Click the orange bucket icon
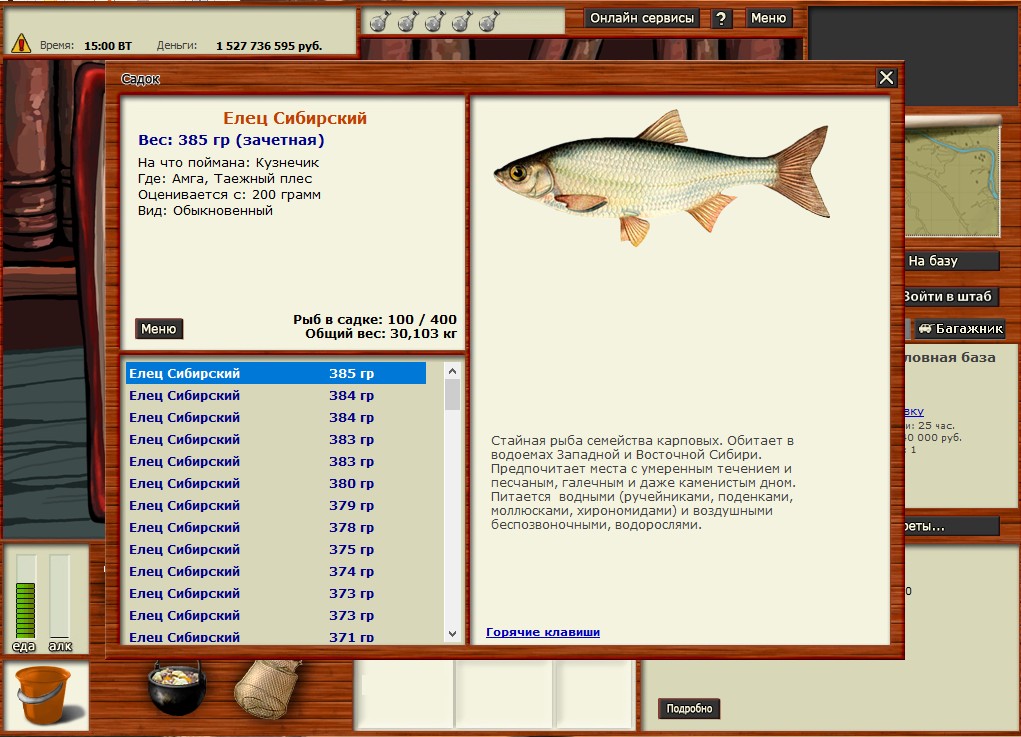The height and width of the screenshot is (737, 1021). pos(44,694)
